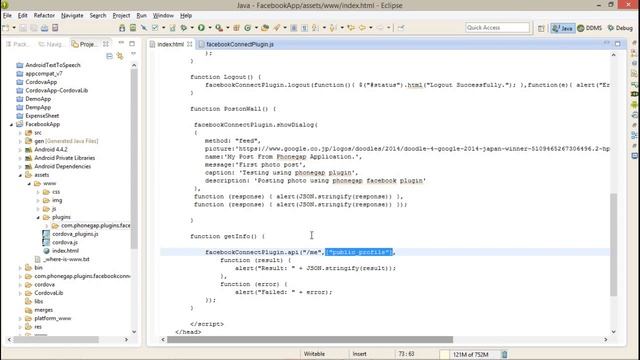This screenshot has width=640, height=360.
Task: Click in the Quick Access field
Action: pos(497,28)
